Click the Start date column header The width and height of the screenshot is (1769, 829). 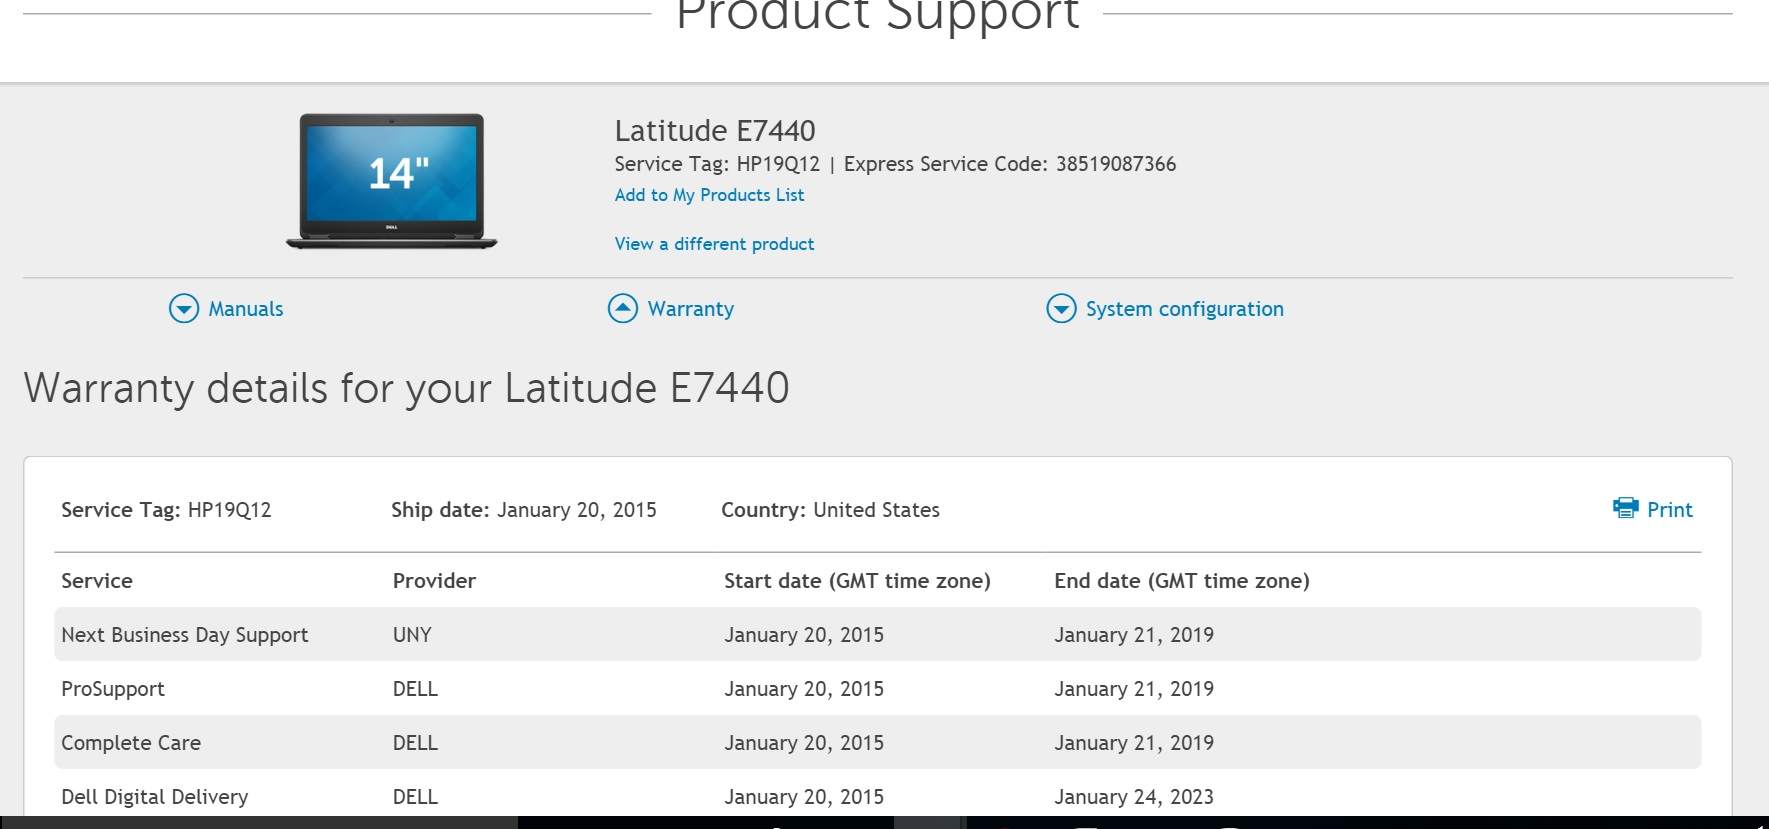point(857,581)
